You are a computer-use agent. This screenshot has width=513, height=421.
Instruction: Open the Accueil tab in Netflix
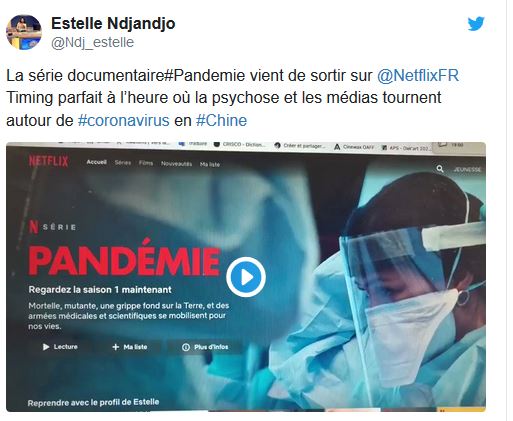pos(96,162)
